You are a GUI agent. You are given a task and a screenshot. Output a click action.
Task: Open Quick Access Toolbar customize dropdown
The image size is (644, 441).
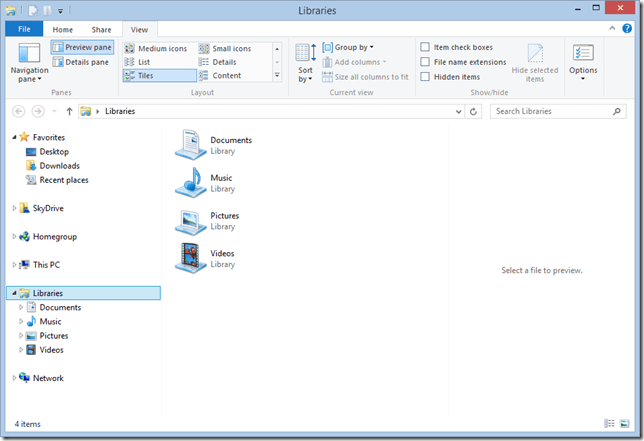point(60,11)
